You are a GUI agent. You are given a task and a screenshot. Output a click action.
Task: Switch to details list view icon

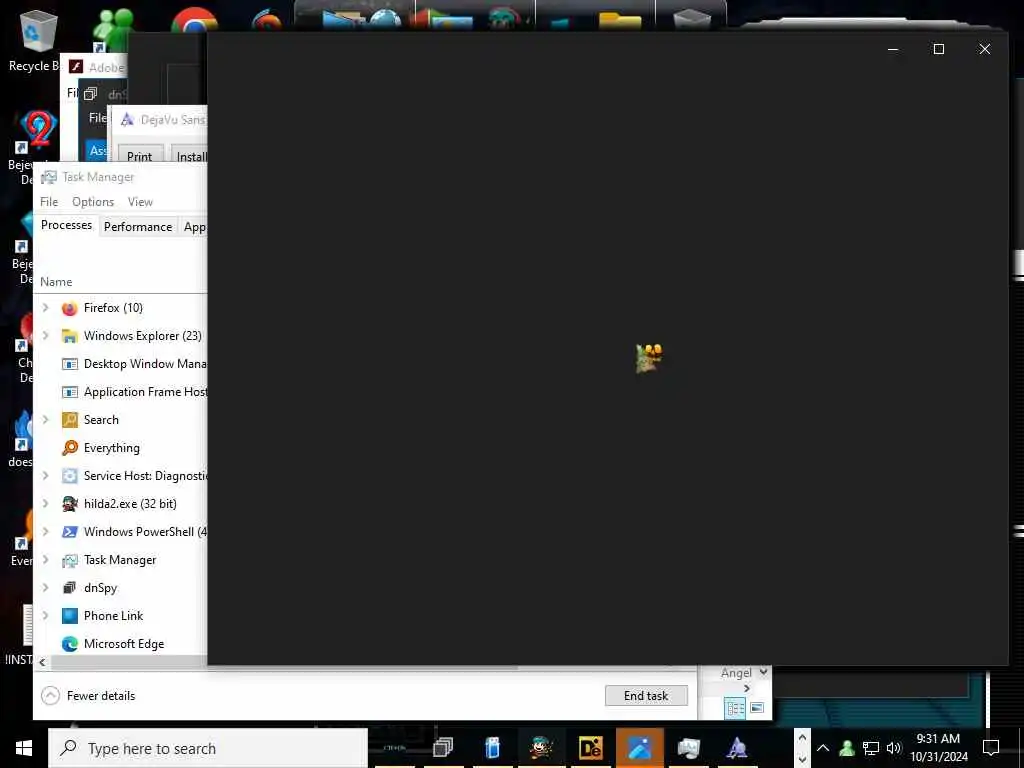735,708
